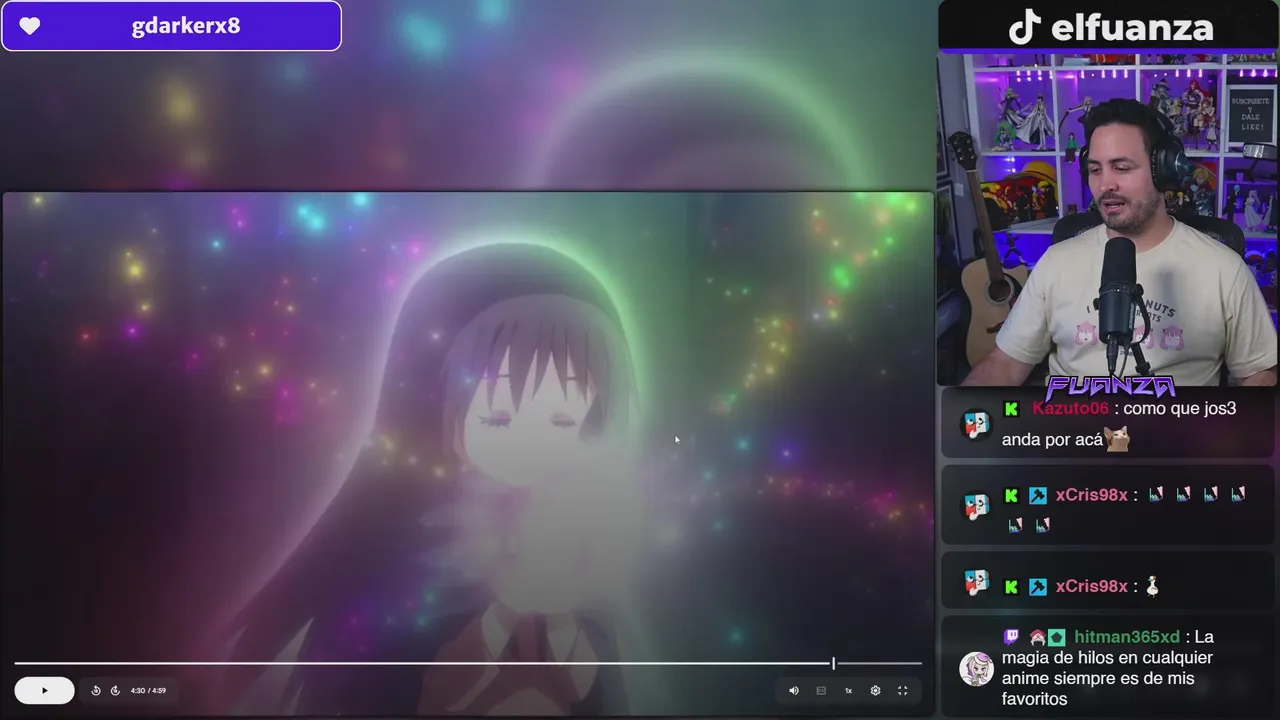The width and height of the screenshot is (1280, 720).
Task: Click the Twitch badge beside hitman365xd
Action: point(1011,637)
